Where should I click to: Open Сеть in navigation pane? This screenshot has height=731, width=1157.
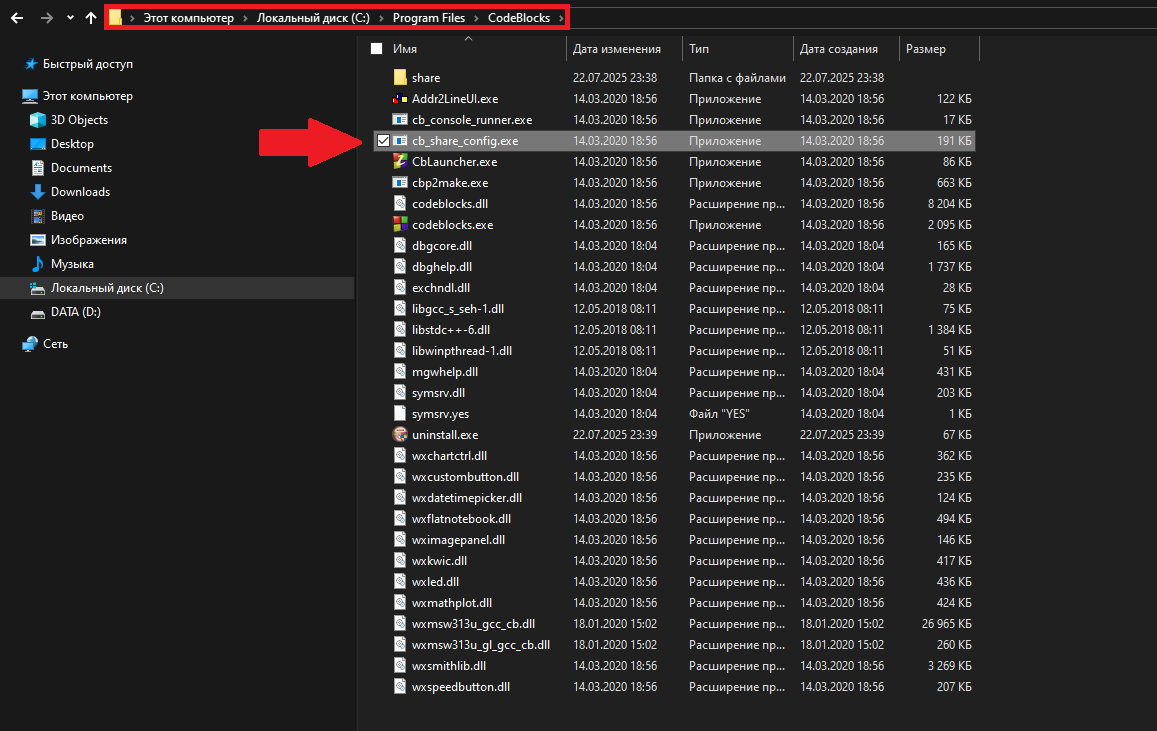click(x=55, y=344)
